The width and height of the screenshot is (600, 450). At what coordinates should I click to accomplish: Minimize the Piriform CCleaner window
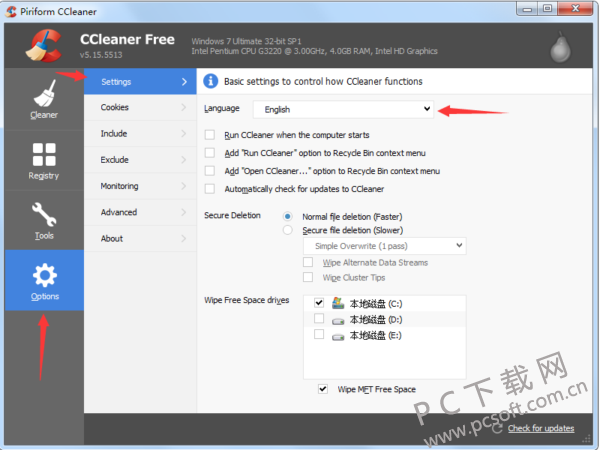click(x=527, y=8)
